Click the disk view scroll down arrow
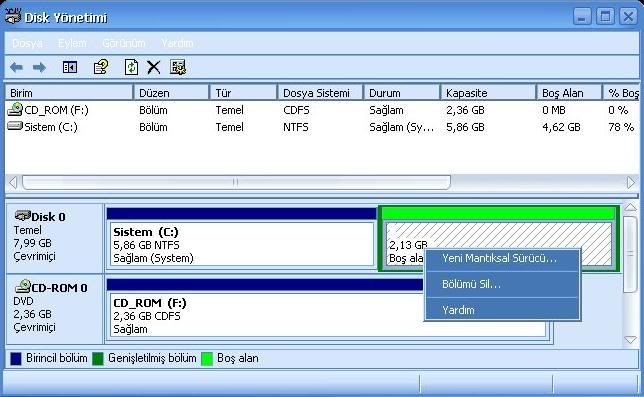This screenshot has height=397, width=644. [x=630, y=340]
